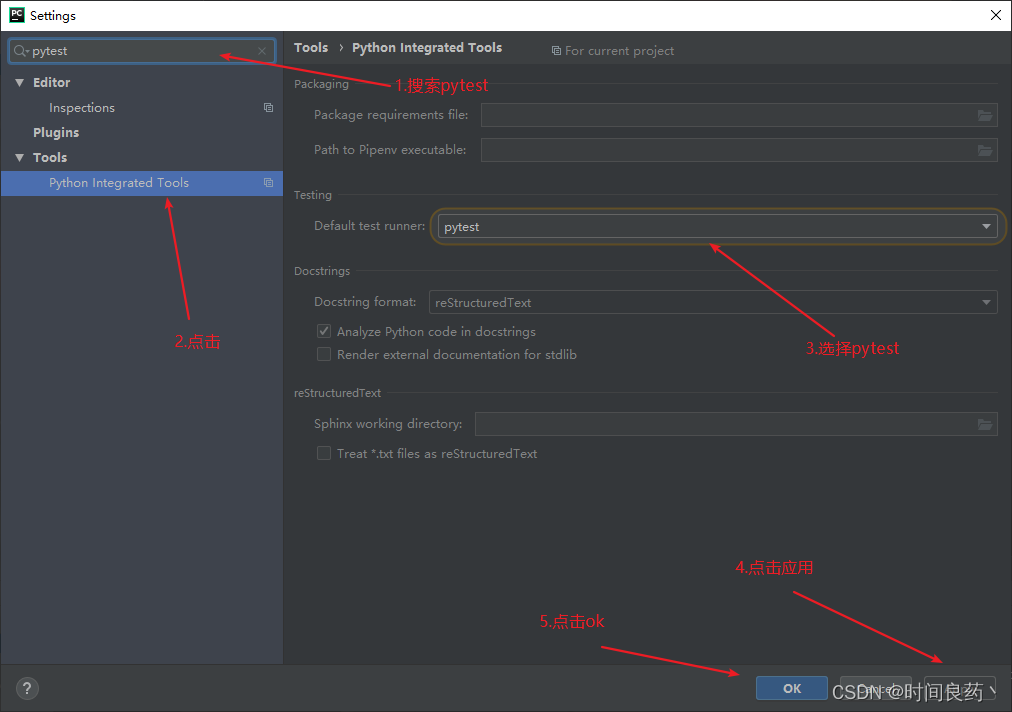Screen dimensions: 1012x712
Task: Select the Editor category
Action: [x=52, y=83]
